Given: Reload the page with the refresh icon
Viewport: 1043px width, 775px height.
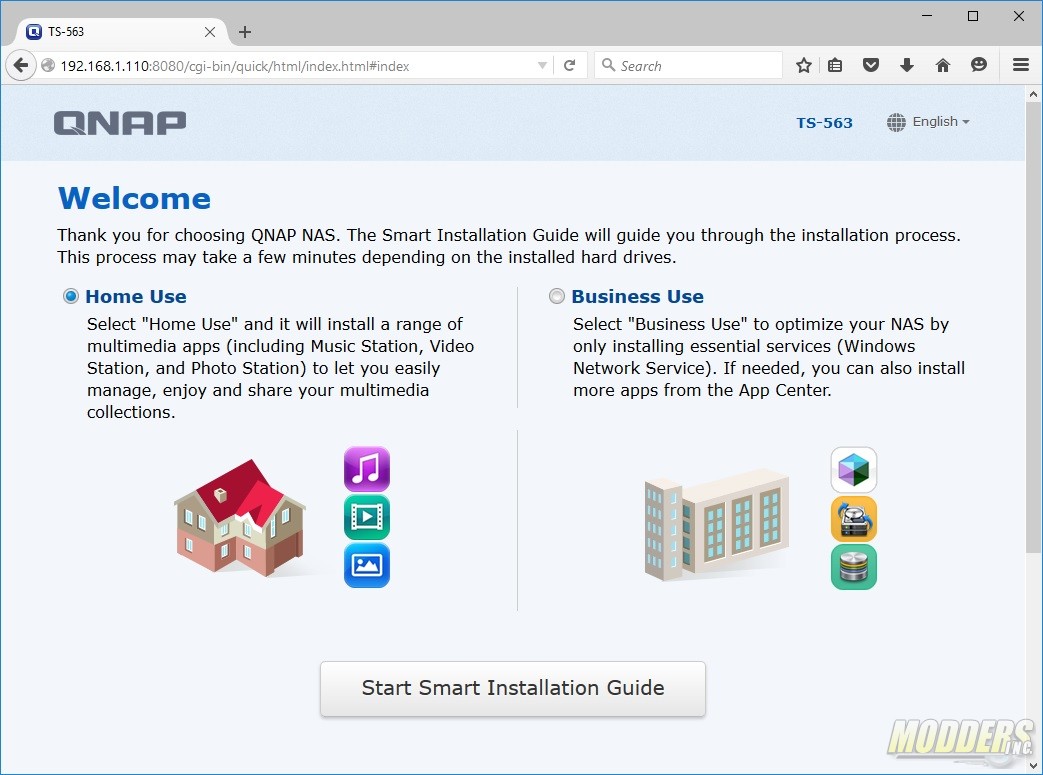Looking at the screenshot, I should coord(569,65).
